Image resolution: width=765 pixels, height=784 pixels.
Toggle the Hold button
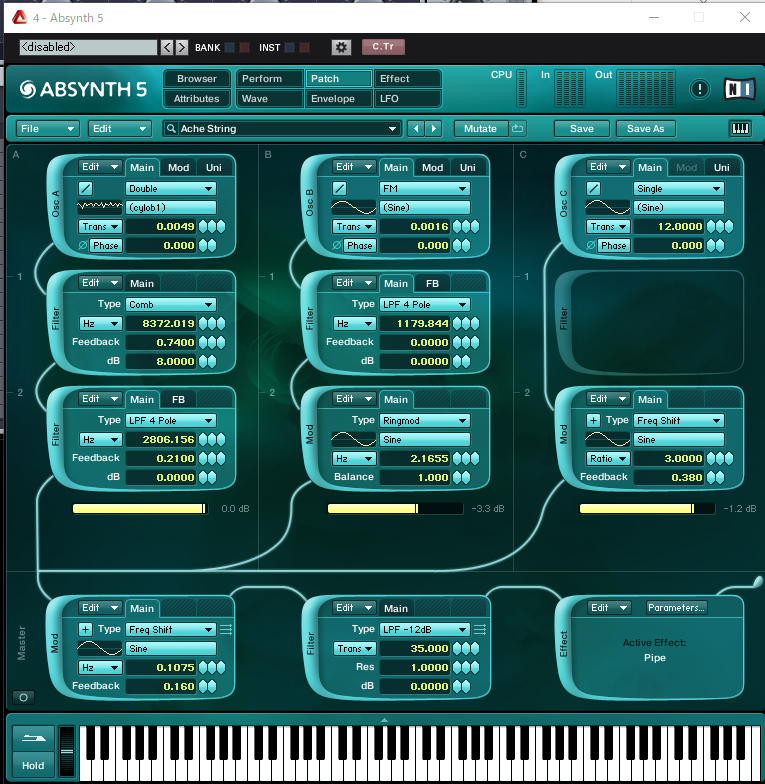coord(33,765)
